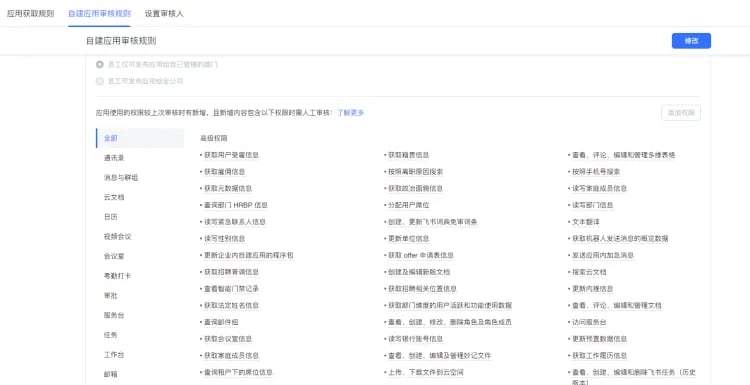The image size is (750, 385).
Task: Click permission 创建、更新飞书词典免审词条
Action: point(432,222)
